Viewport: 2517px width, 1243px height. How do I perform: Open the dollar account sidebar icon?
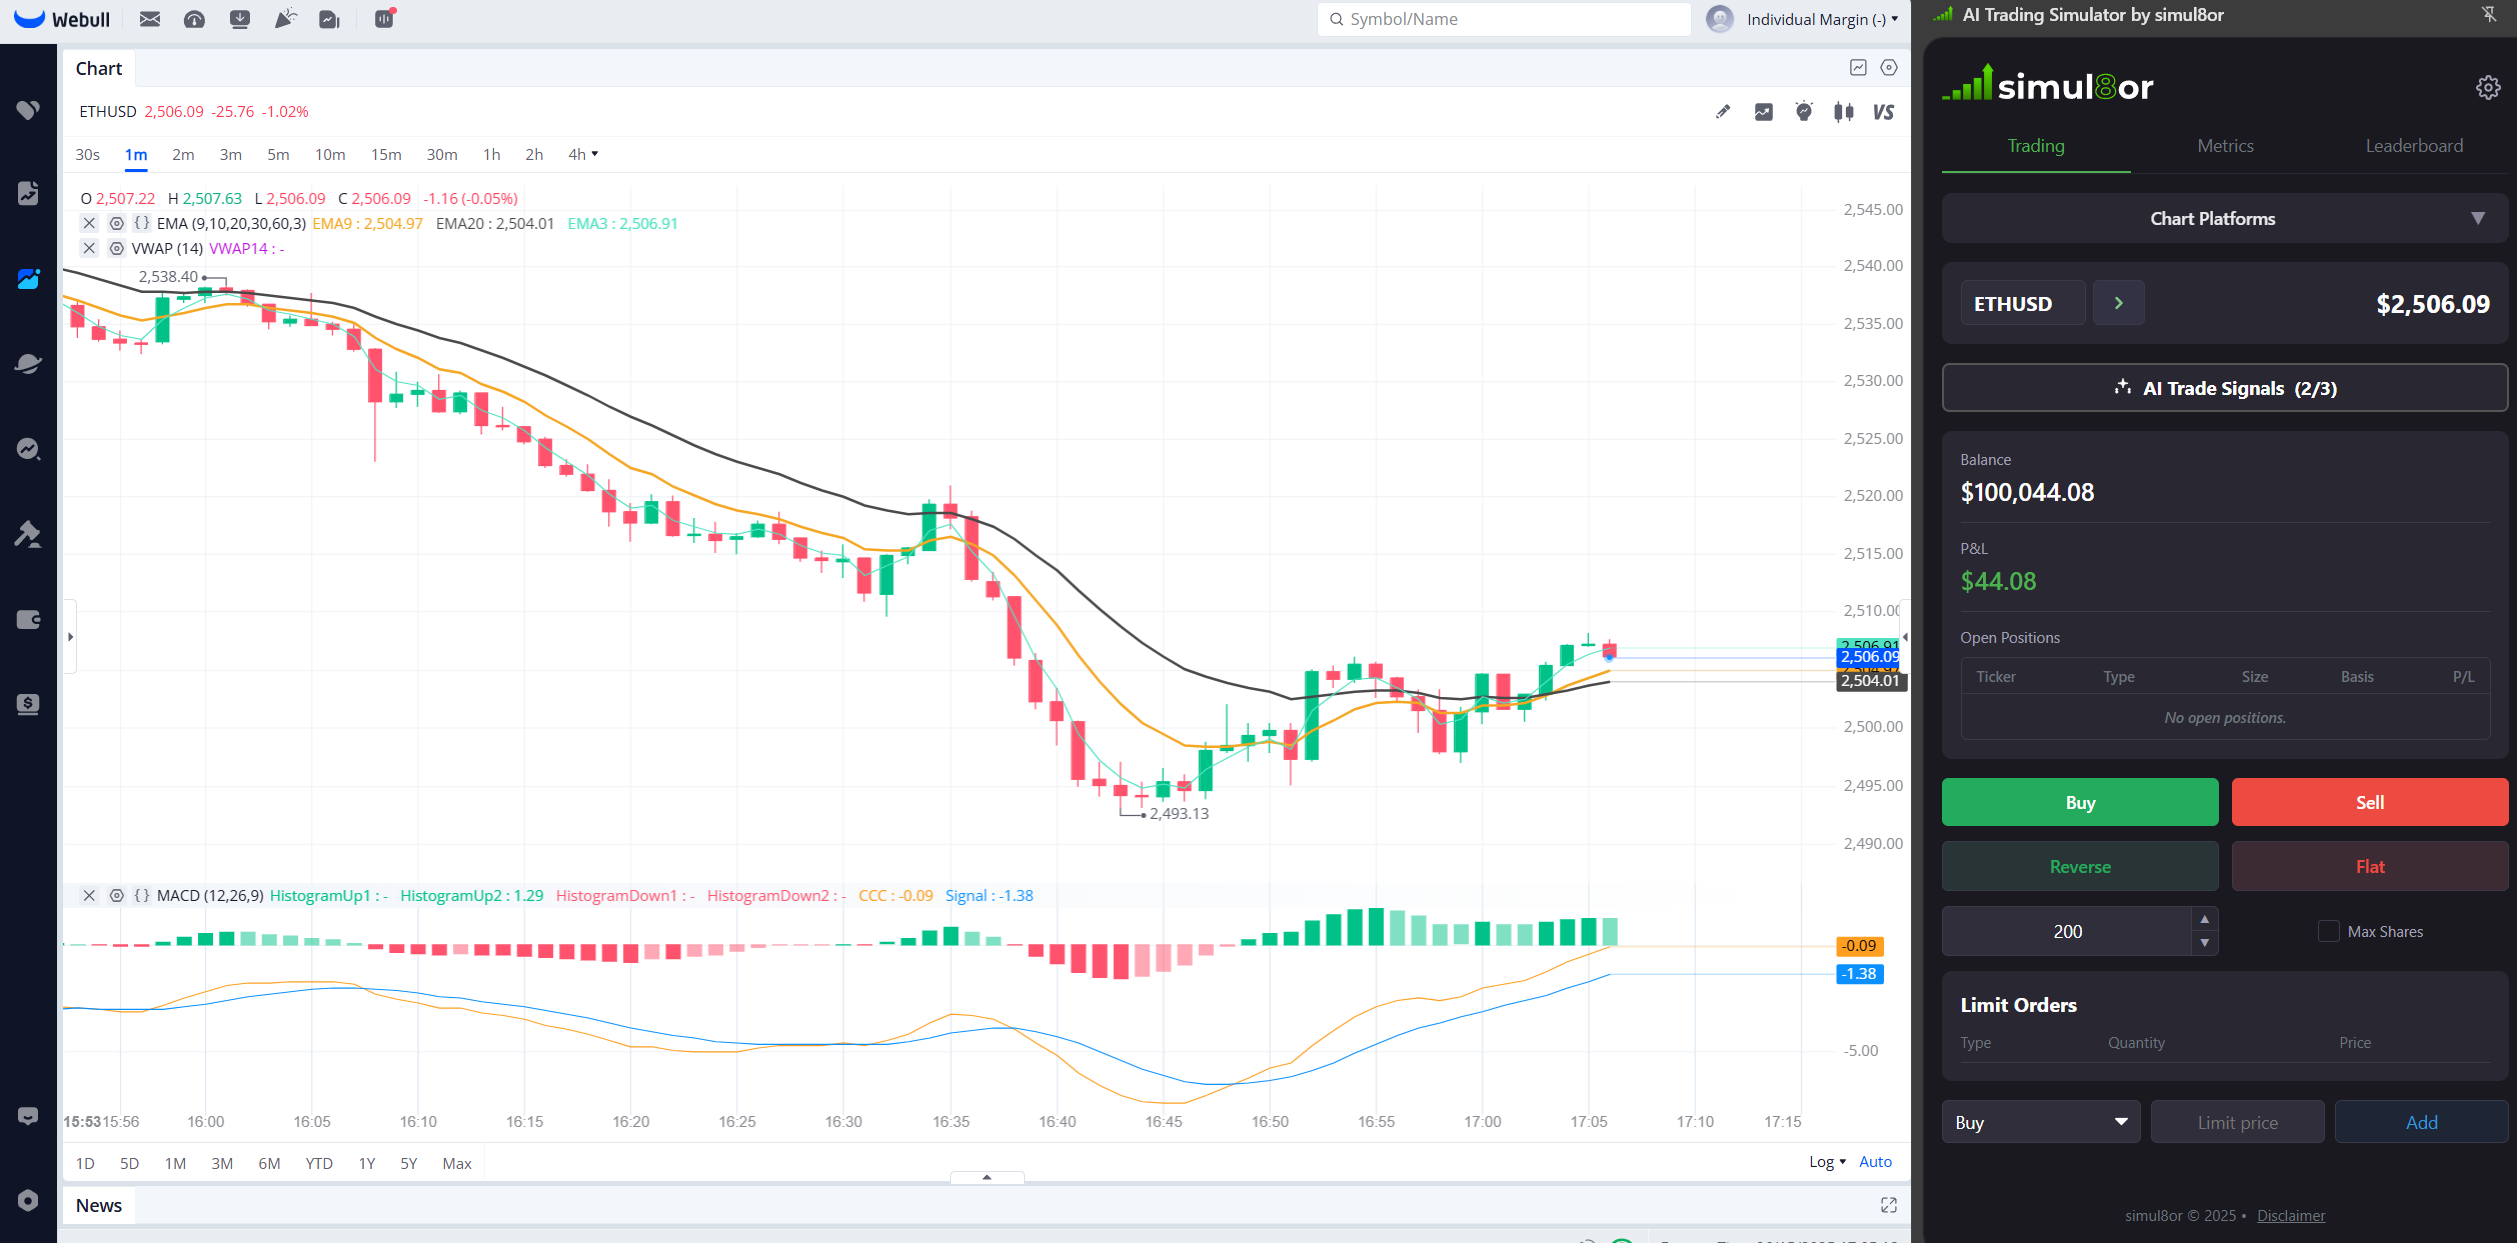(x=28, y=704)
